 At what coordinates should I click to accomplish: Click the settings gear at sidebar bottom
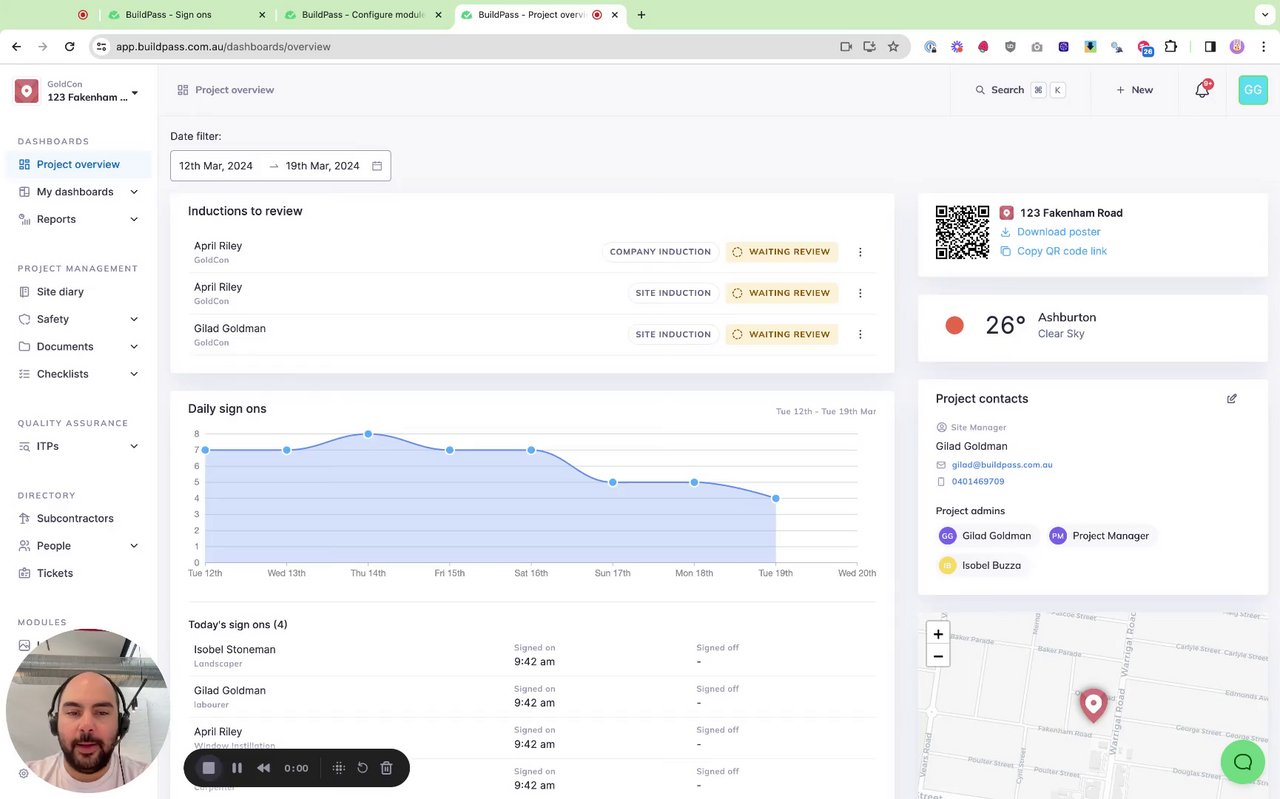pyautogui.click(x=24, y=773)
